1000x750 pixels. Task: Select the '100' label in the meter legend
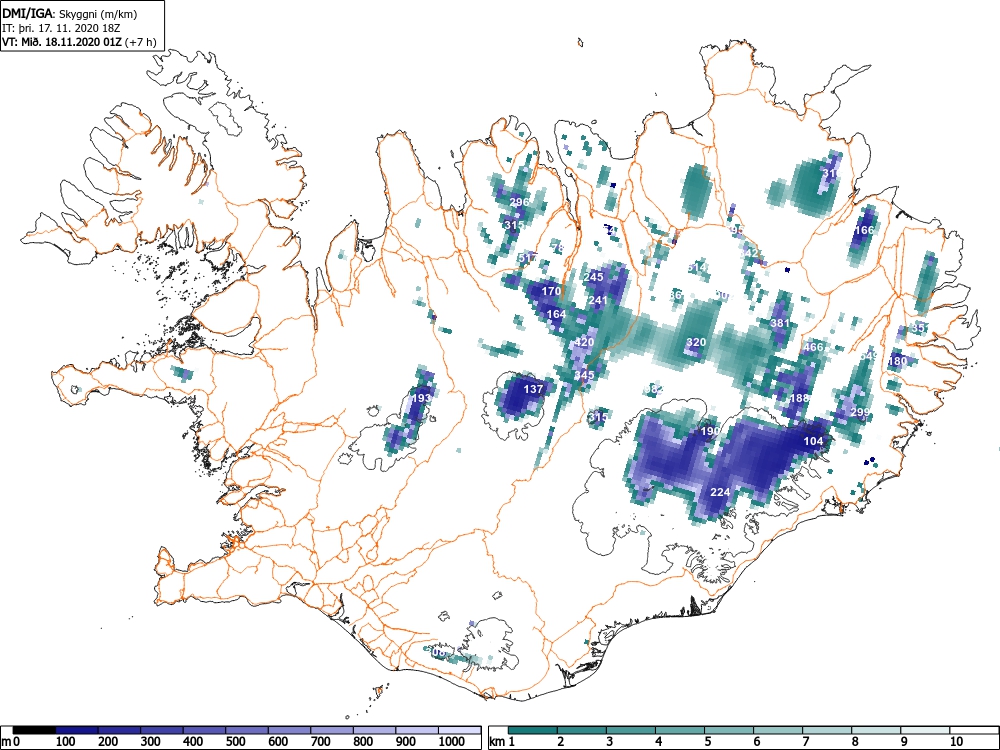pyautogui.click(x=66, y=741)
